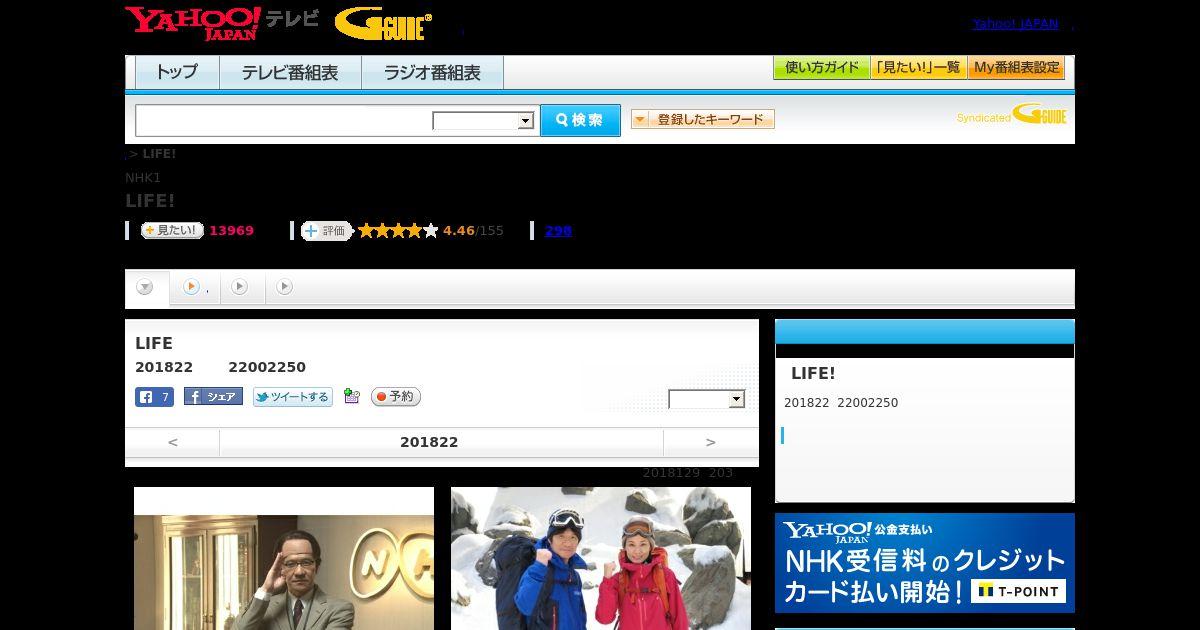Image resolution: width=1200 pixels, height=630 pixels.
Task: Click into the keyword search input field
Action: pos(284,120)
